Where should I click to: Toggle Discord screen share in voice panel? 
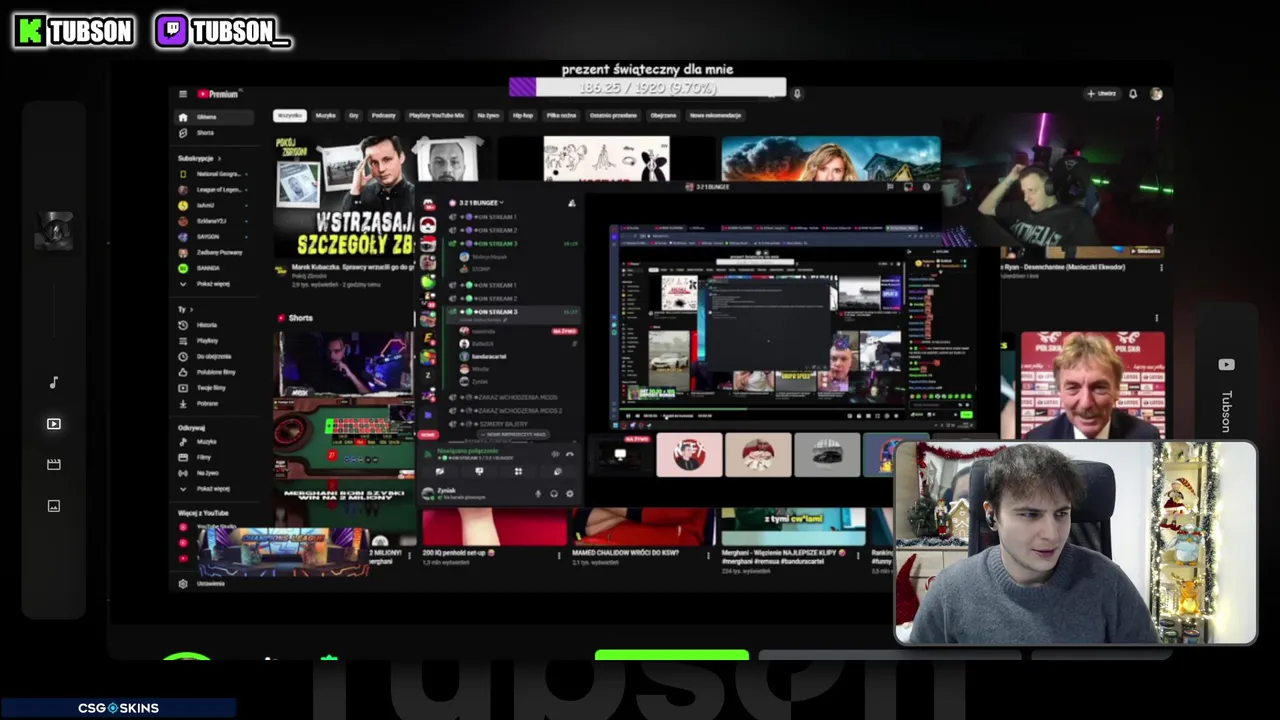(x=479, y=471)
